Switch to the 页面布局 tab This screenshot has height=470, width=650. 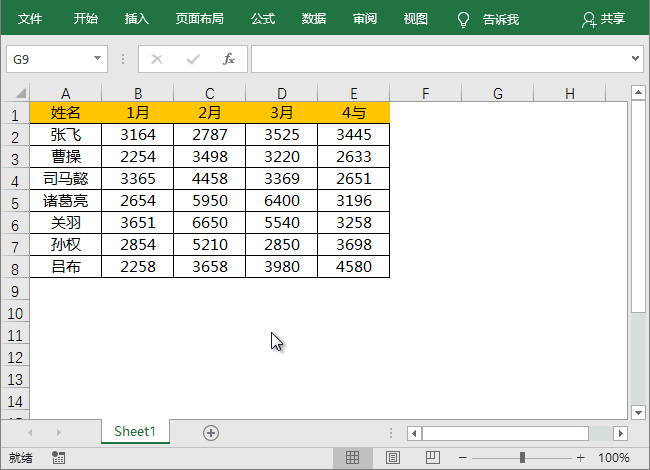click(199, 19)
